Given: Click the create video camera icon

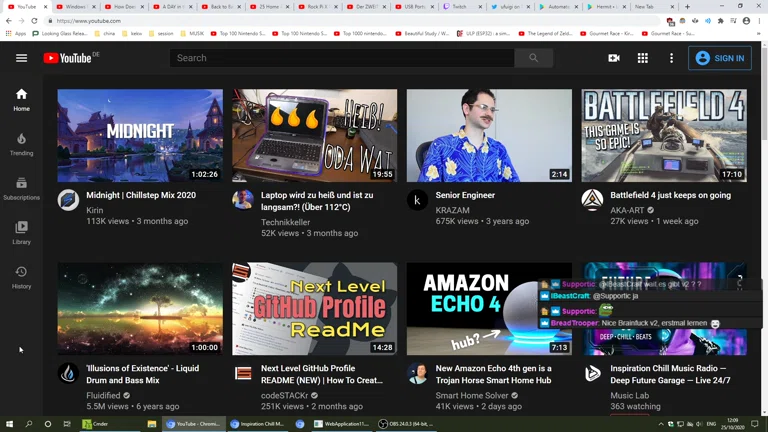Looking at the screenshot, I should (614, 58).
